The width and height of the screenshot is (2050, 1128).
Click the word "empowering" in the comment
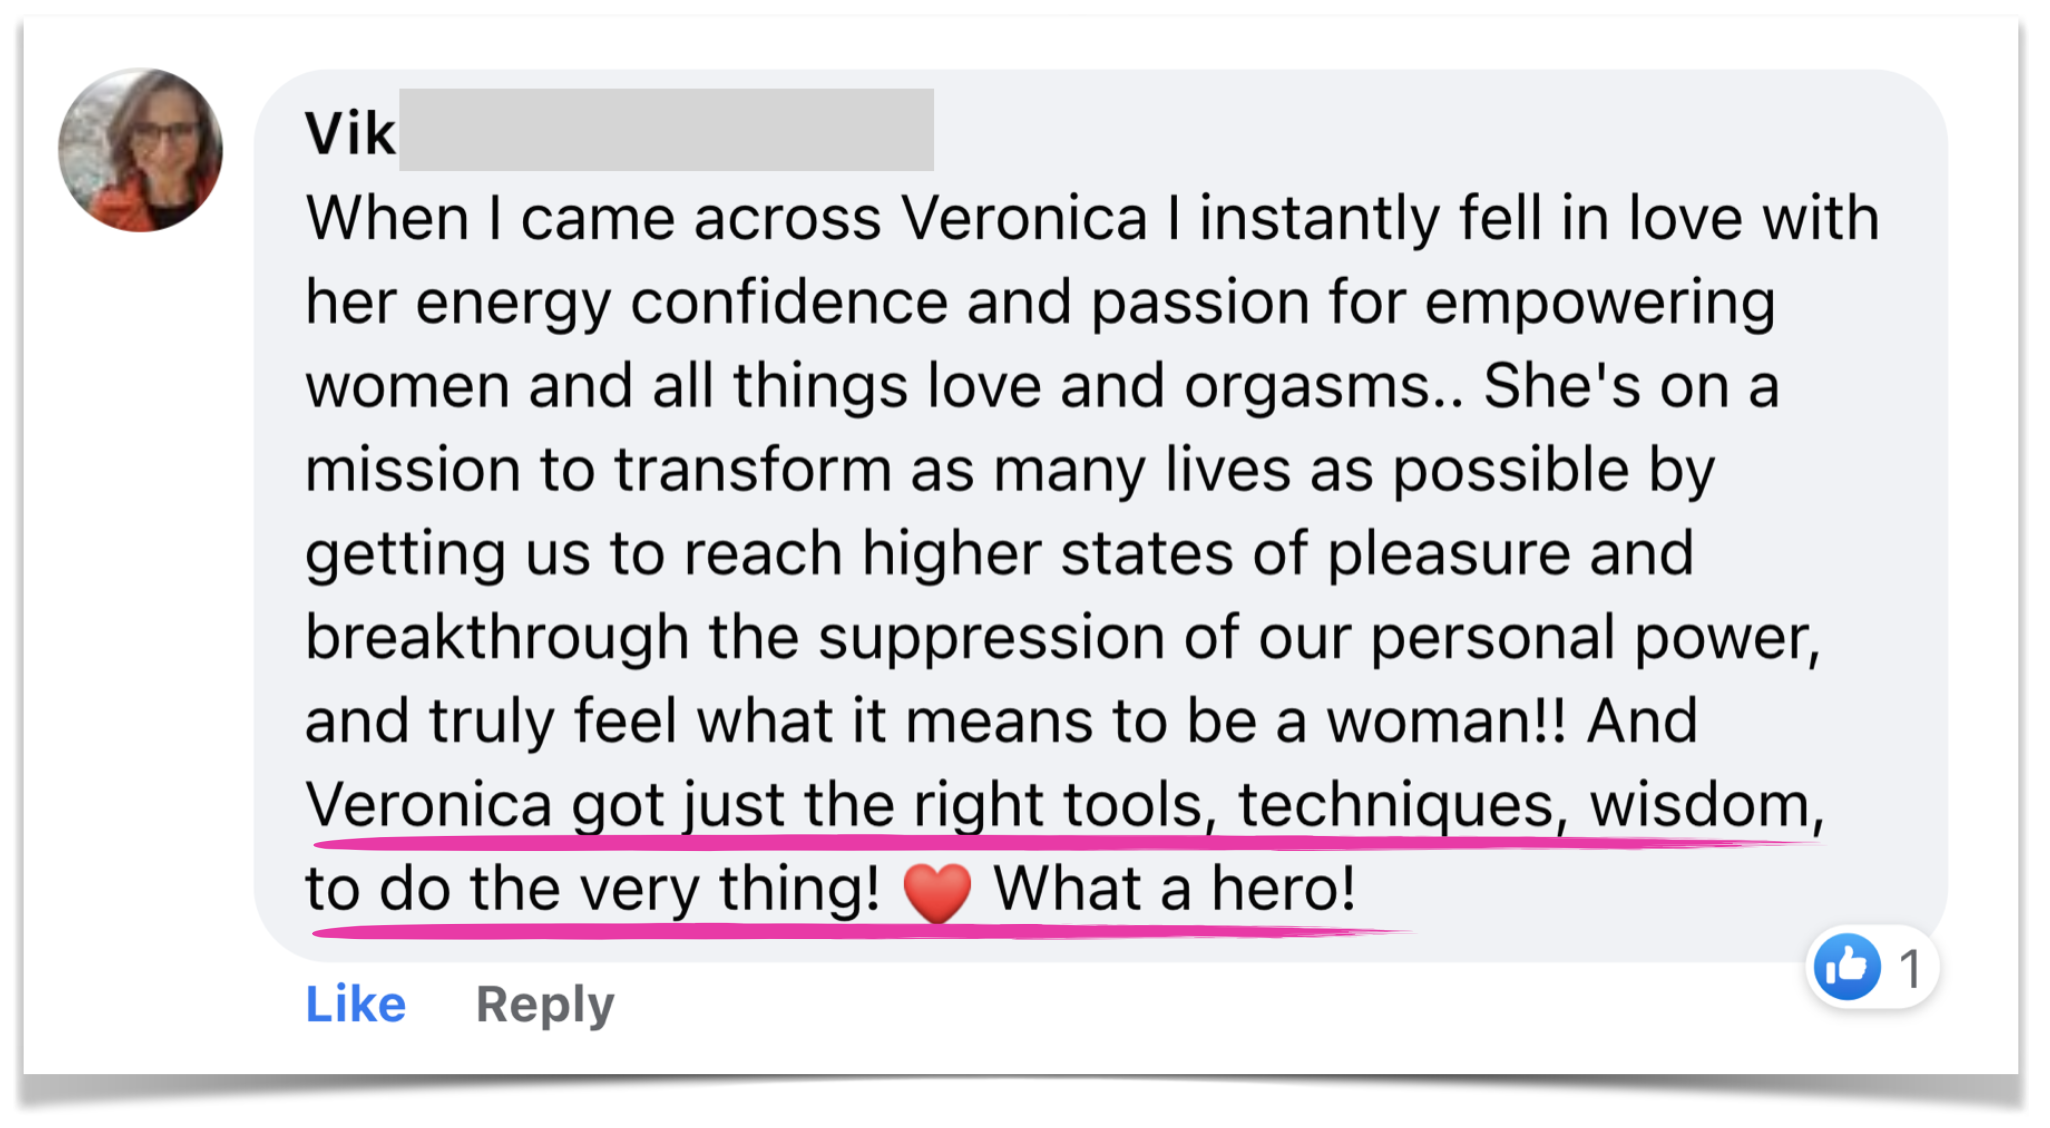coord(1600,303)
